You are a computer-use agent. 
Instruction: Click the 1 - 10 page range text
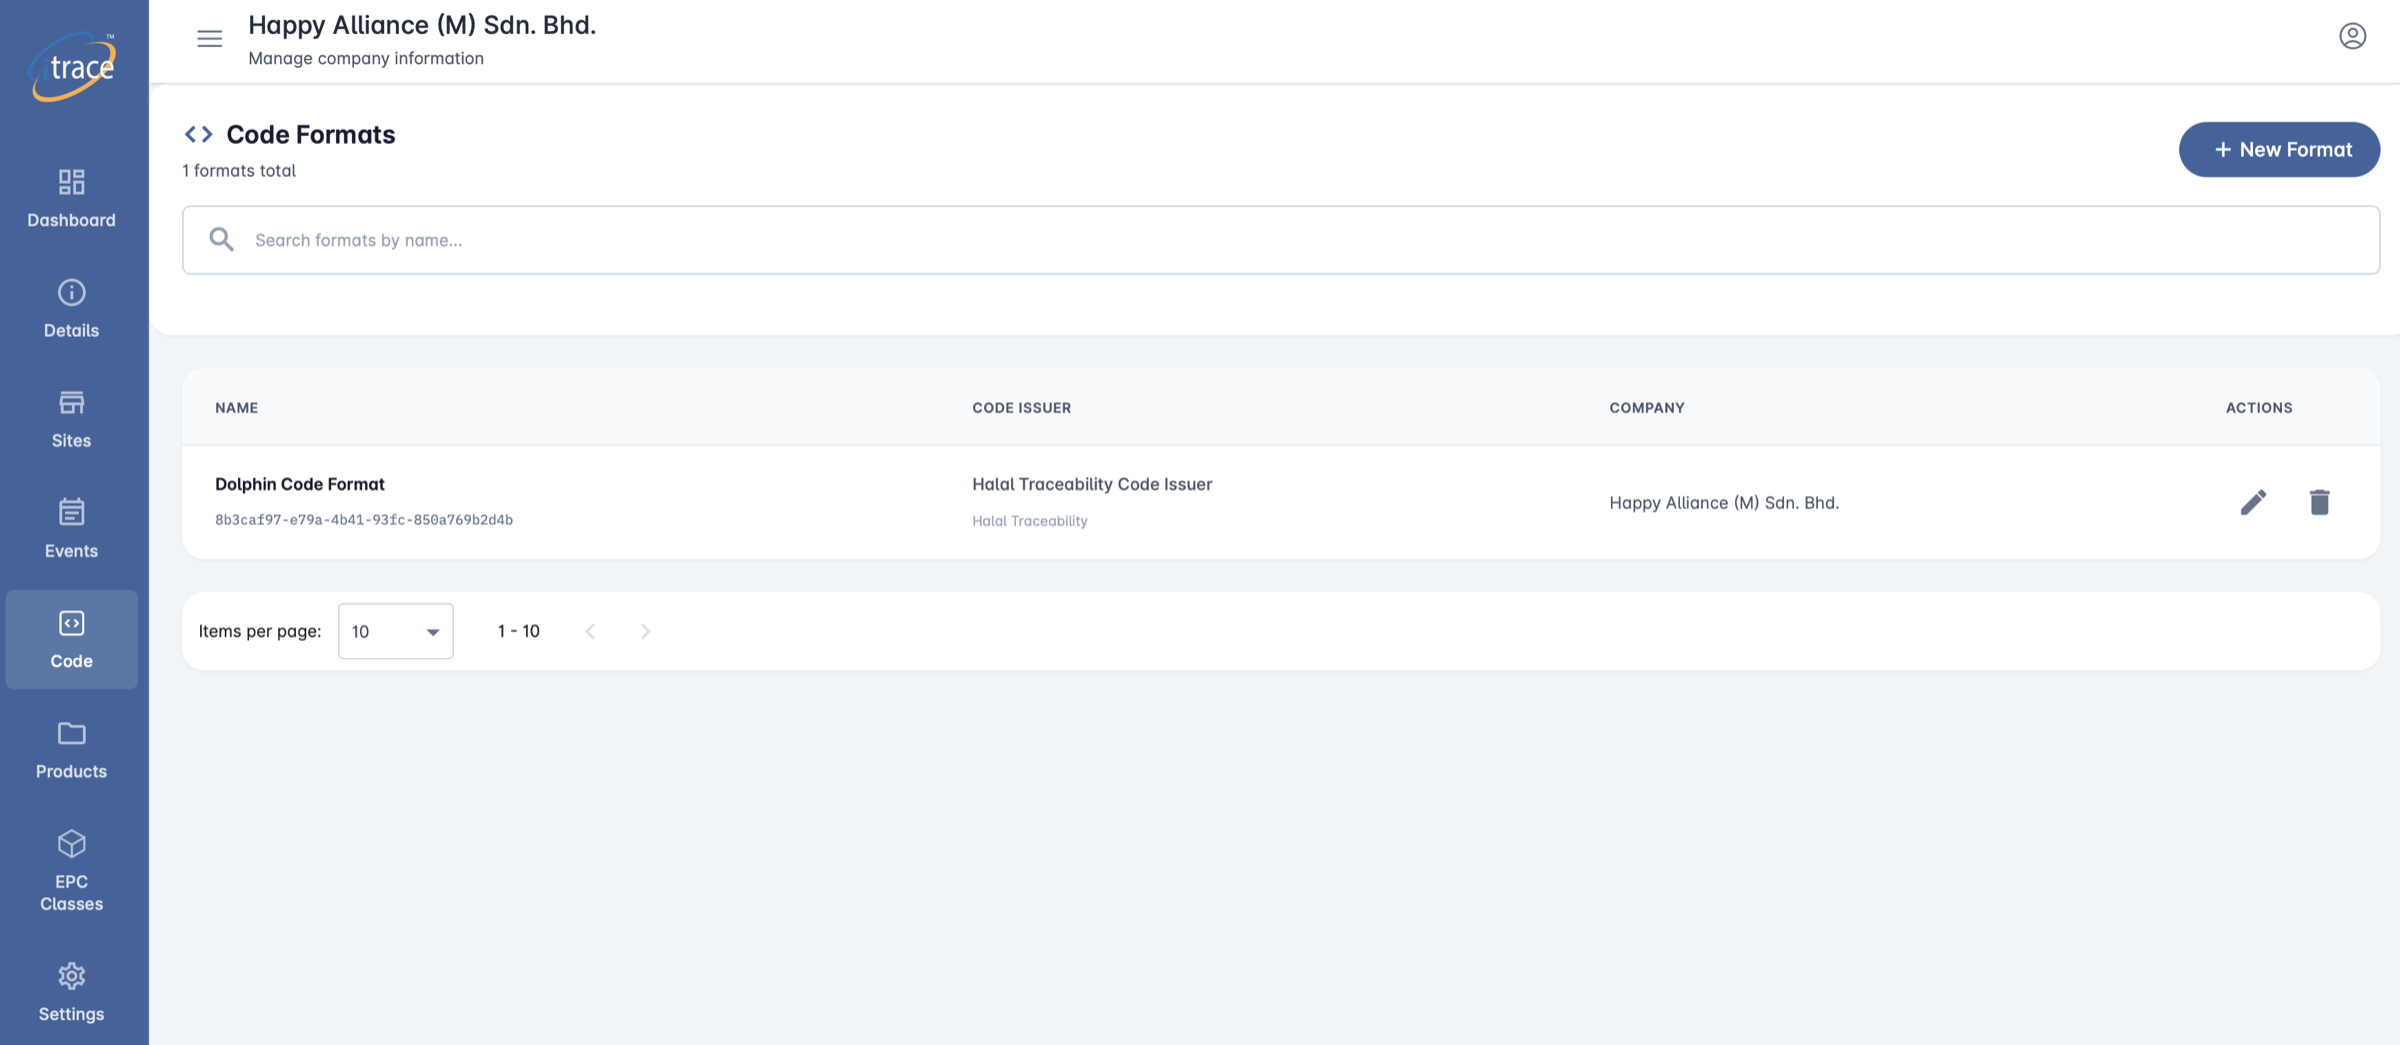click(518, 631)
